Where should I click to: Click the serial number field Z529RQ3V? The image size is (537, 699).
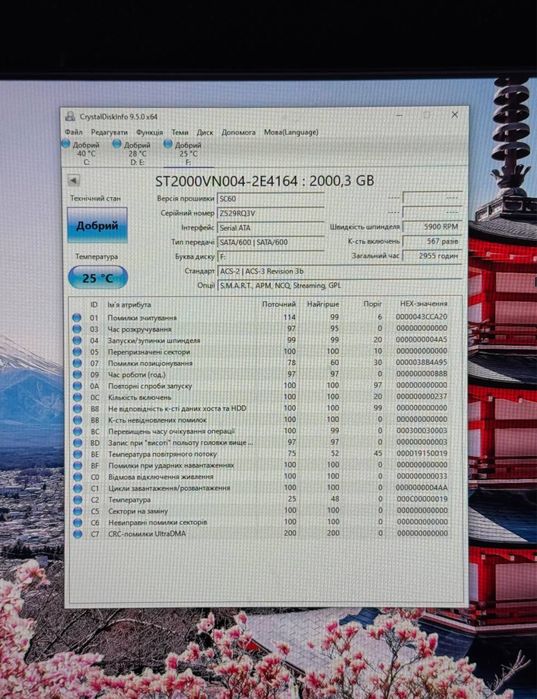(x=271, y=213)
